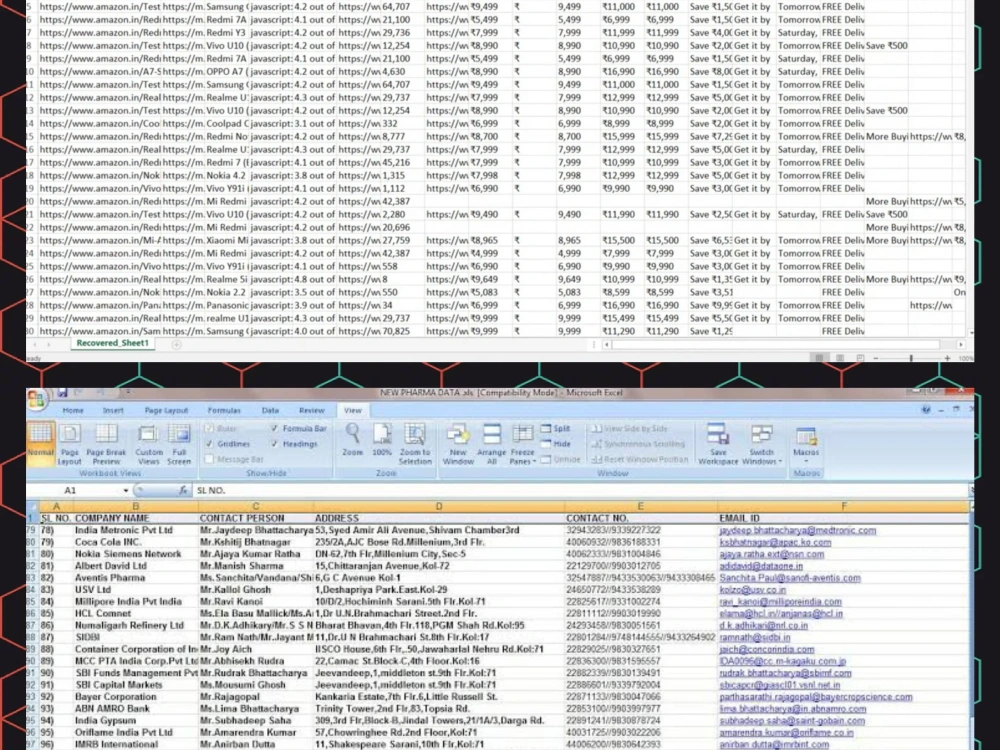Open email link Sanchita.Paul@sanofi-aventis.com
The width and height of the screenshot is (1000, 750).
pyautogui.click(x=790, y=578)
